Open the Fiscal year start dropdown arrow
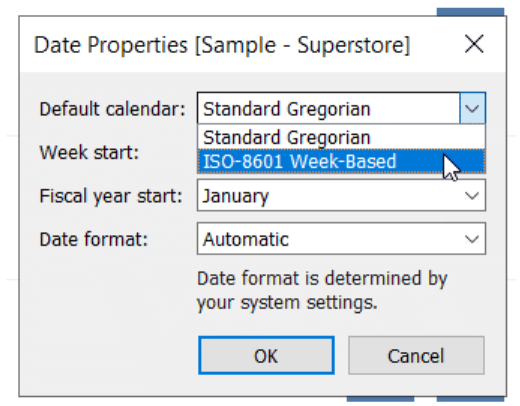The image size is (520, 406). coord(472,196)
